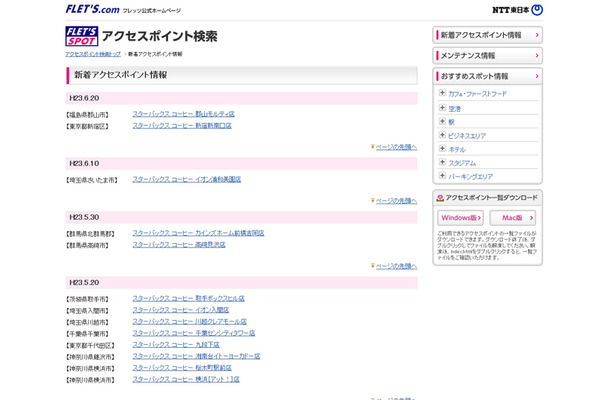The height and width of the screenshot is (400, 610).
Task: Click the 【福島県郡山市】 location label
Action: pyautogui.click(x=87, y=115)
